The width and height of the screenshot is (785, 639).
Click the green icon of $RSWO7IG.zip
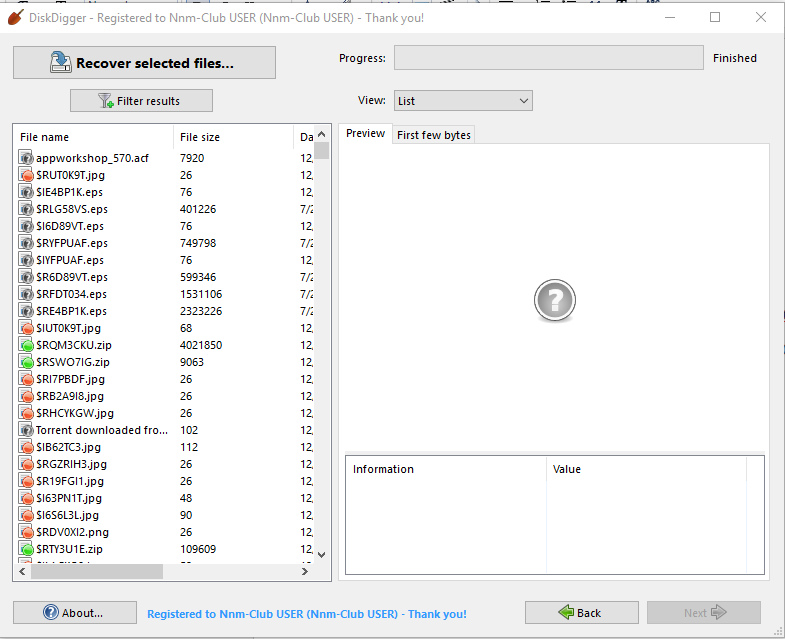pos(26,362)
